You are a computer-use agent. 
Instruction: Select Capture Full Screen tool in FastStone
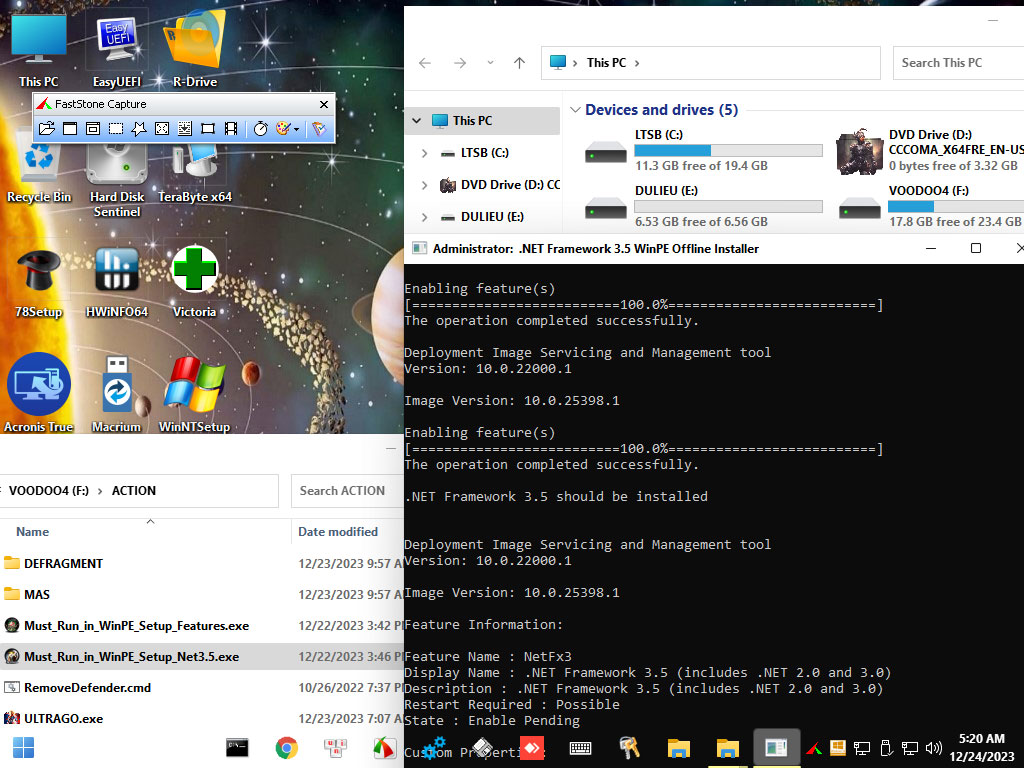[162, 129]
